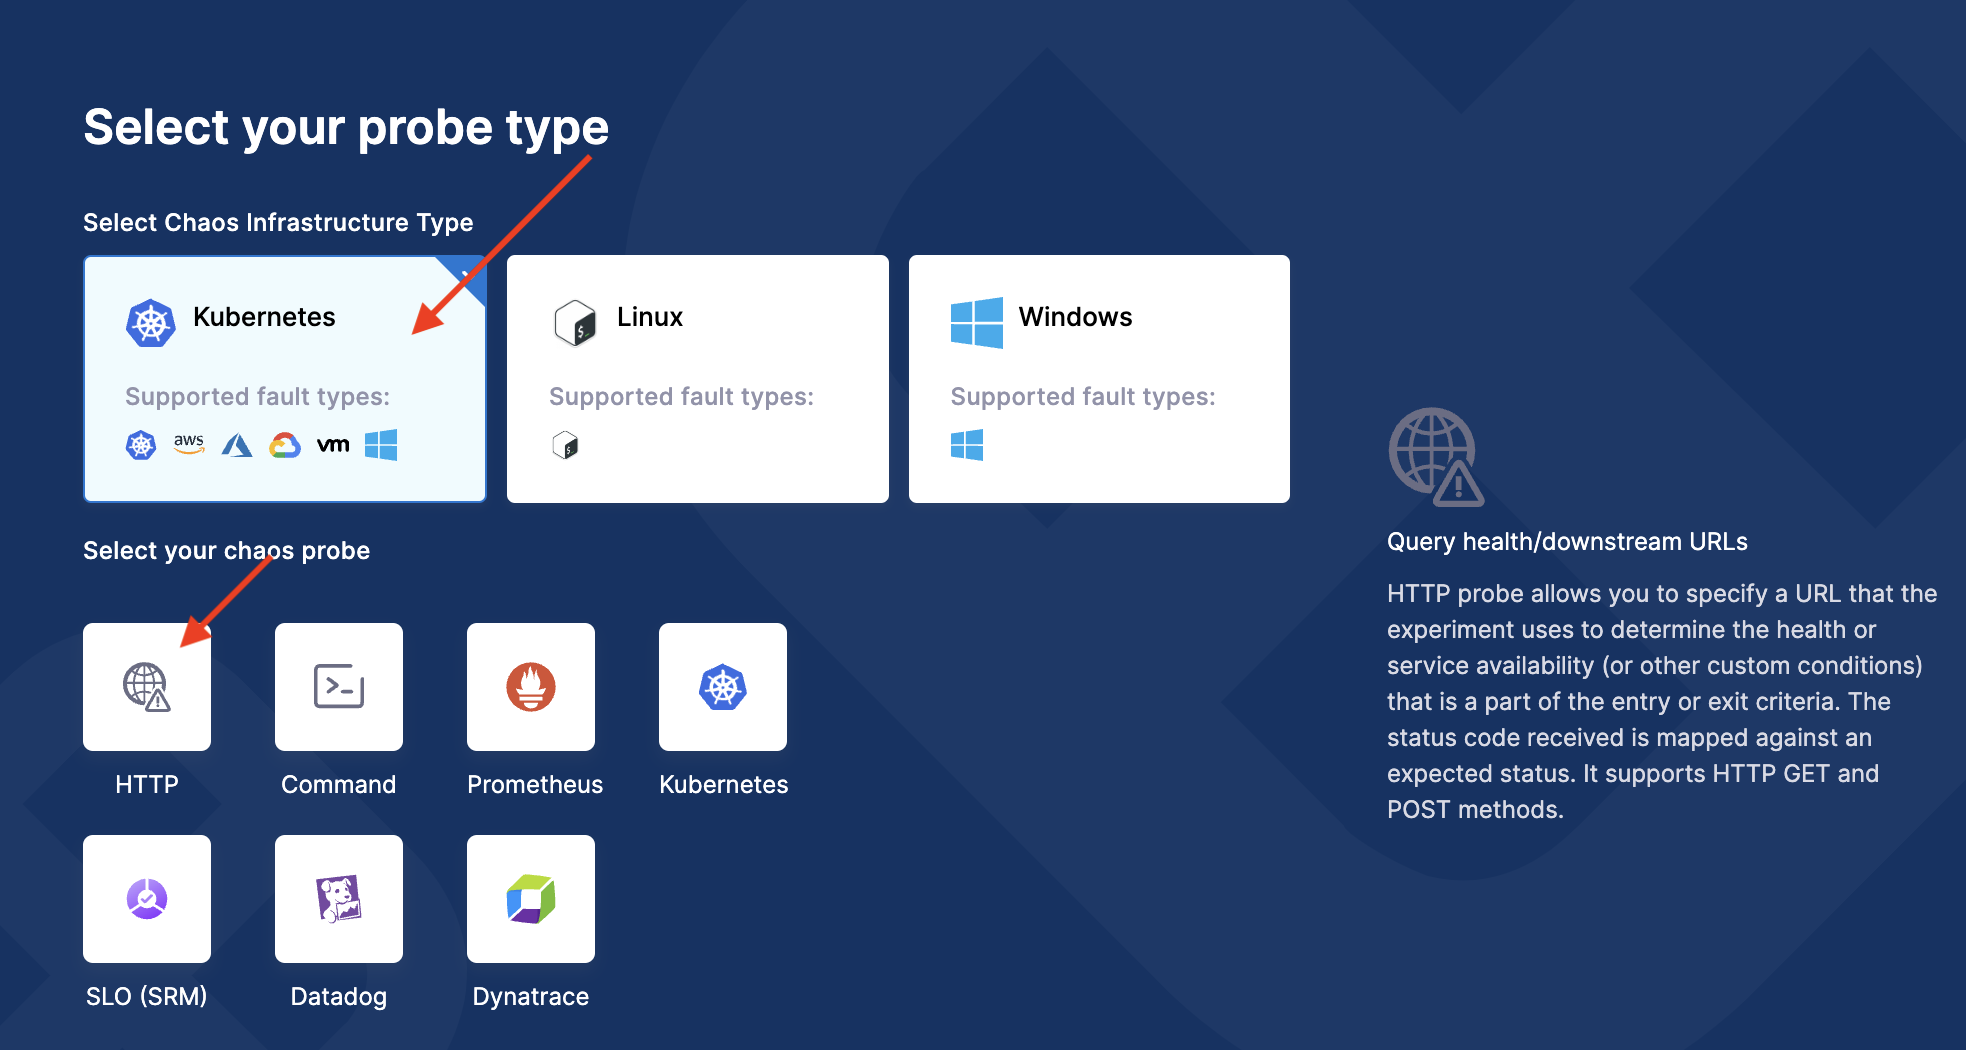Click the Google Cloud fault type icon
1966x1050 pixels.
(285, 445)
